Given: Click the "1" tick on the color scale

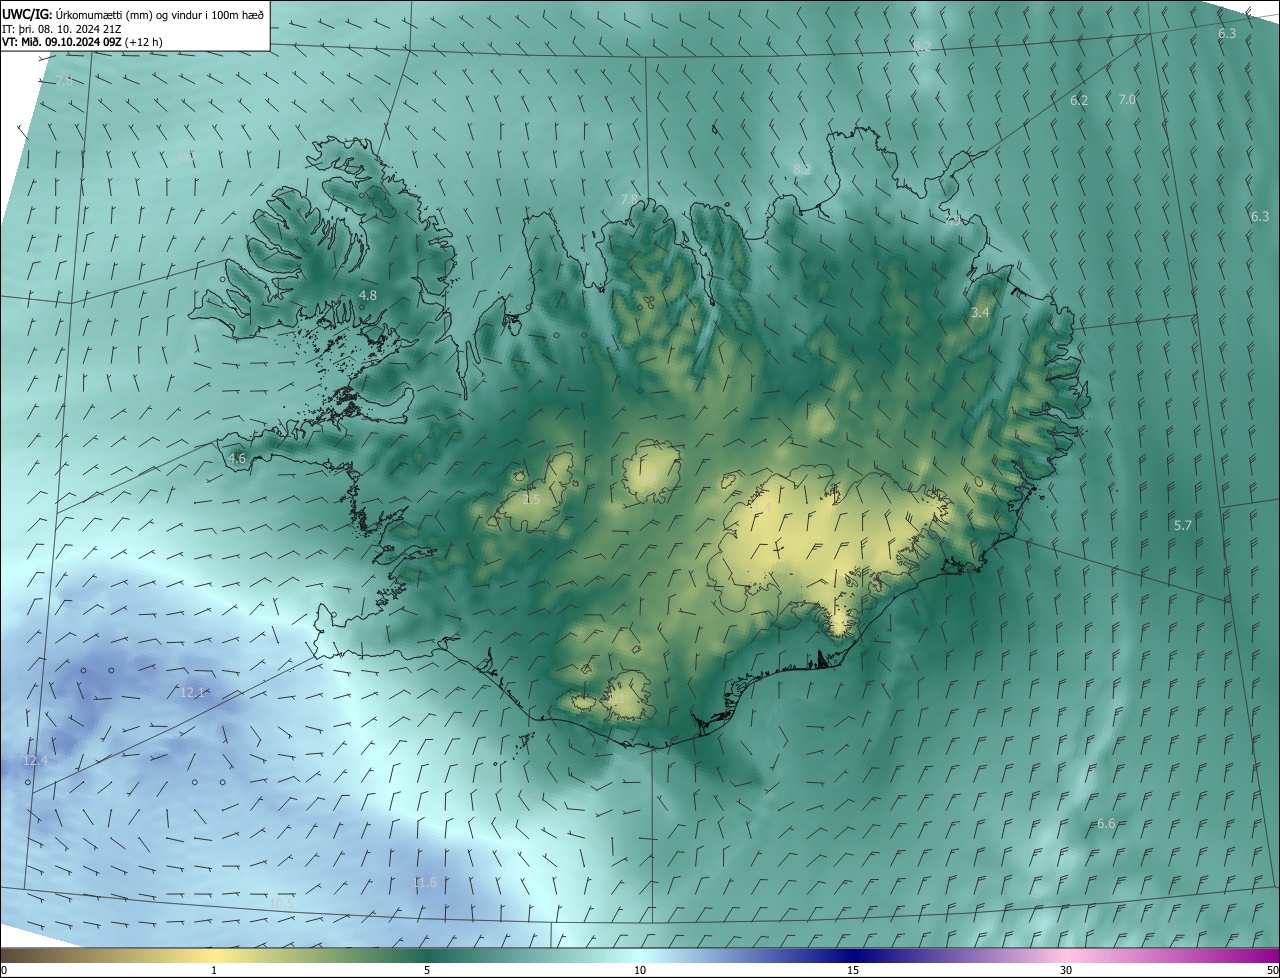Looking at the screenshot, I should [214, 970].
